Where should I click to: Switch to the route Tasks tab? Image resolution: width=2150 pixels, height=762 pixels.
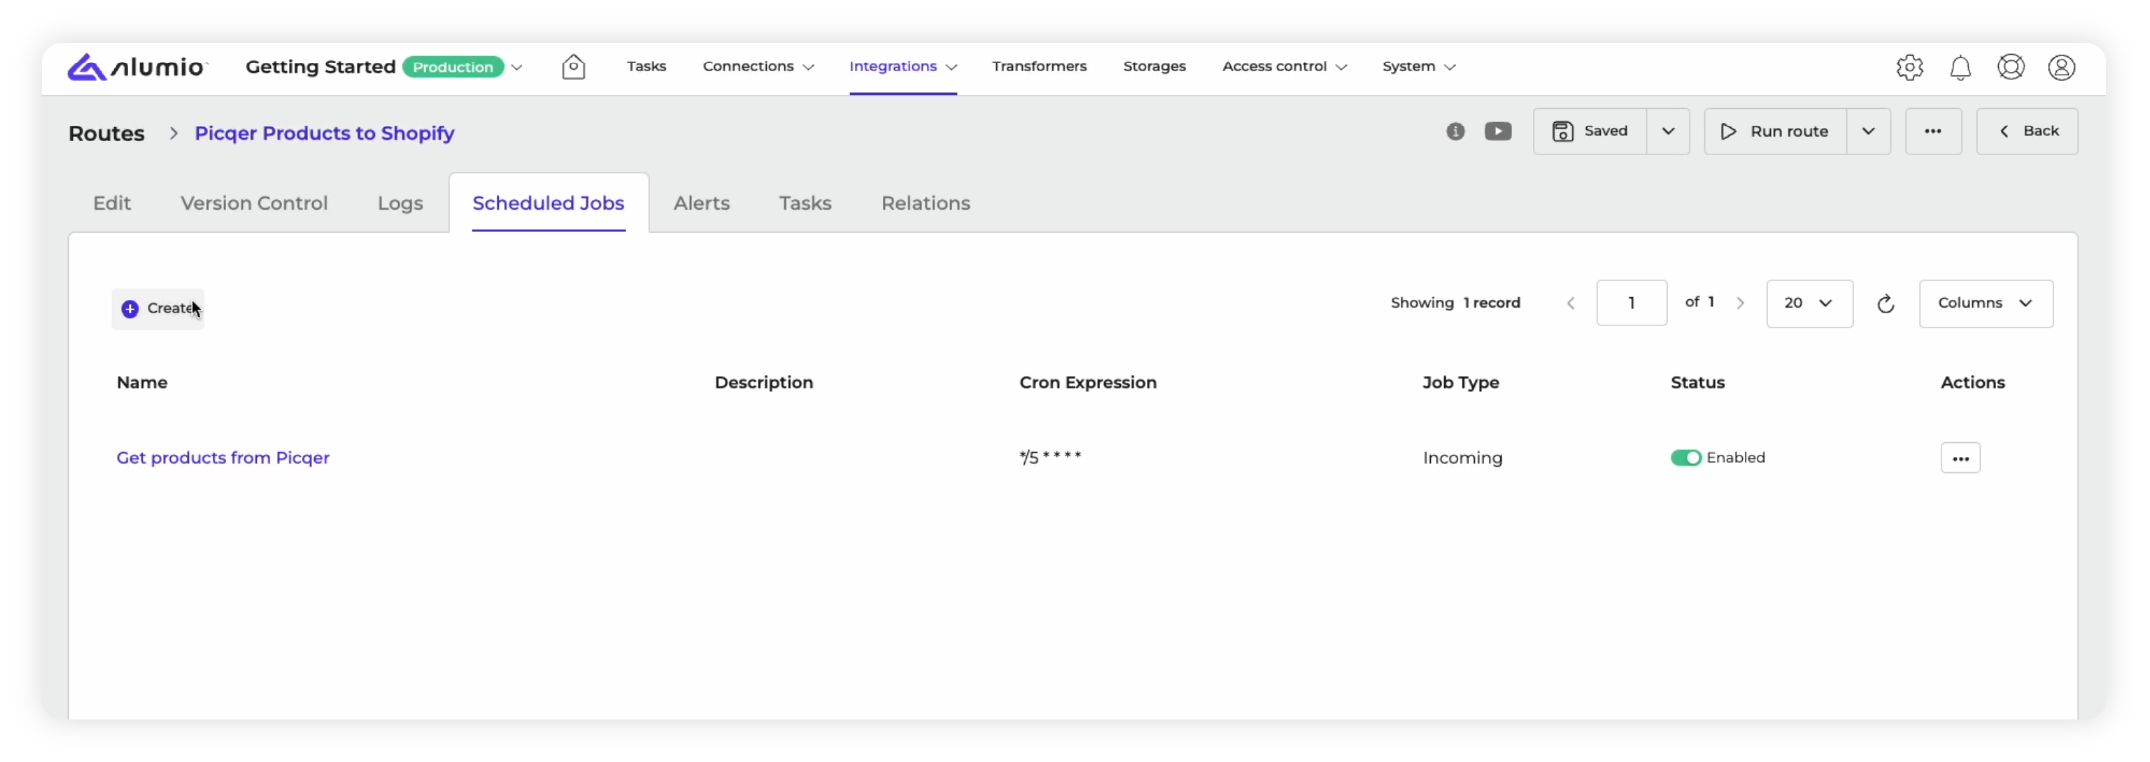coord(805,203)
